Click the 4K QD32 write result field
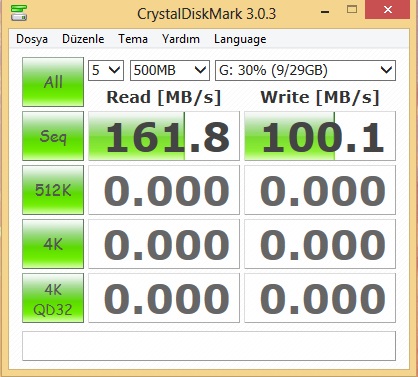The height and width of the screenshot is (377, 418). point(320,298)
